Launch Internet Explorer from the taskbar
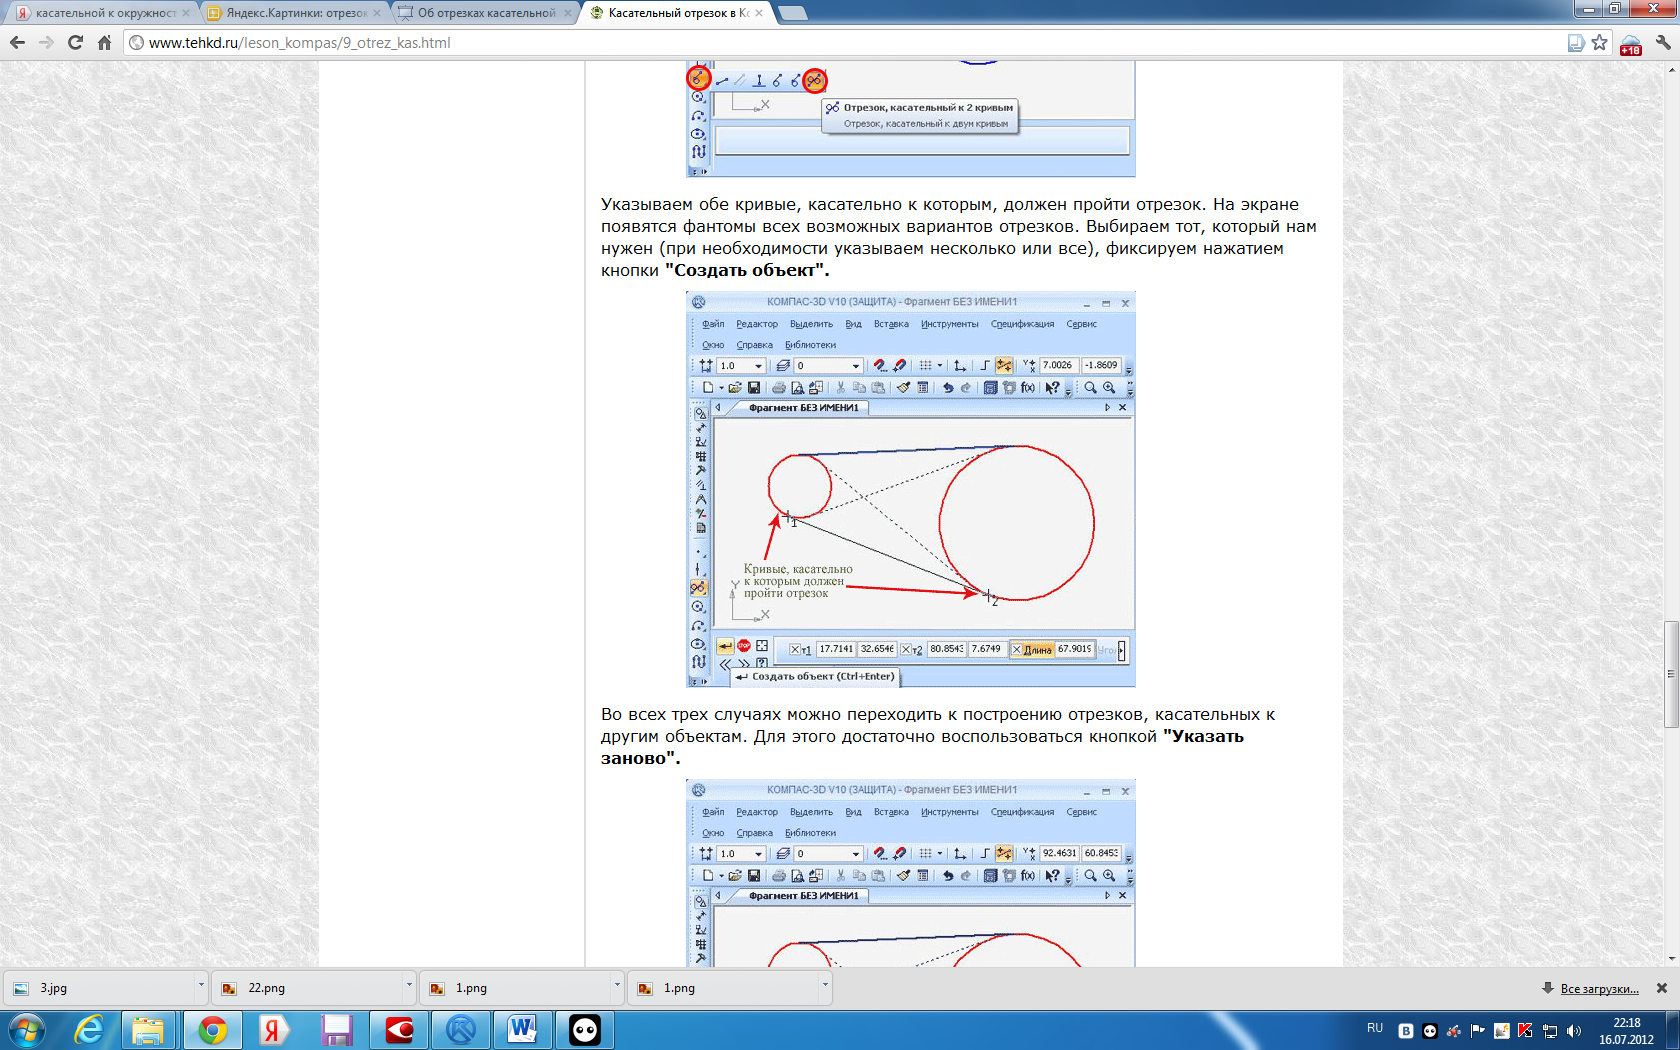 tap(89, 1029)
